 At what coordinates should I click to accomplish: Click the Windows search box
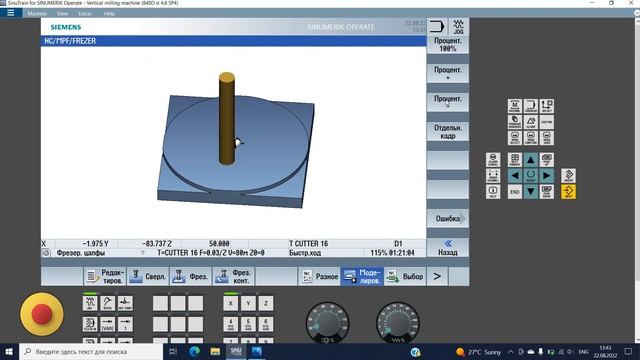[91, 351]
